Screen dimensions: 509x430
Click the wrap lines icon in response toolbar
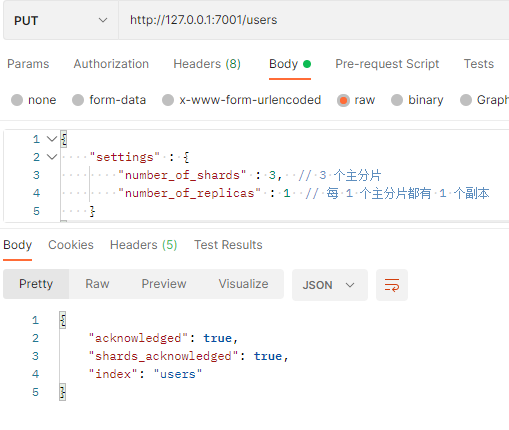pos(392,285)
